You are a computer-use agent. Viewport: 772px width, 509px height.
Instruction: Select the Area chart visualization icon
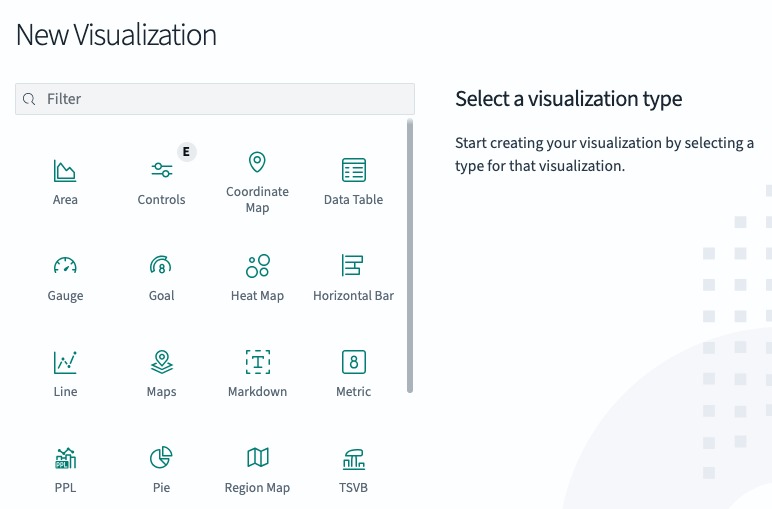(65, 170)
